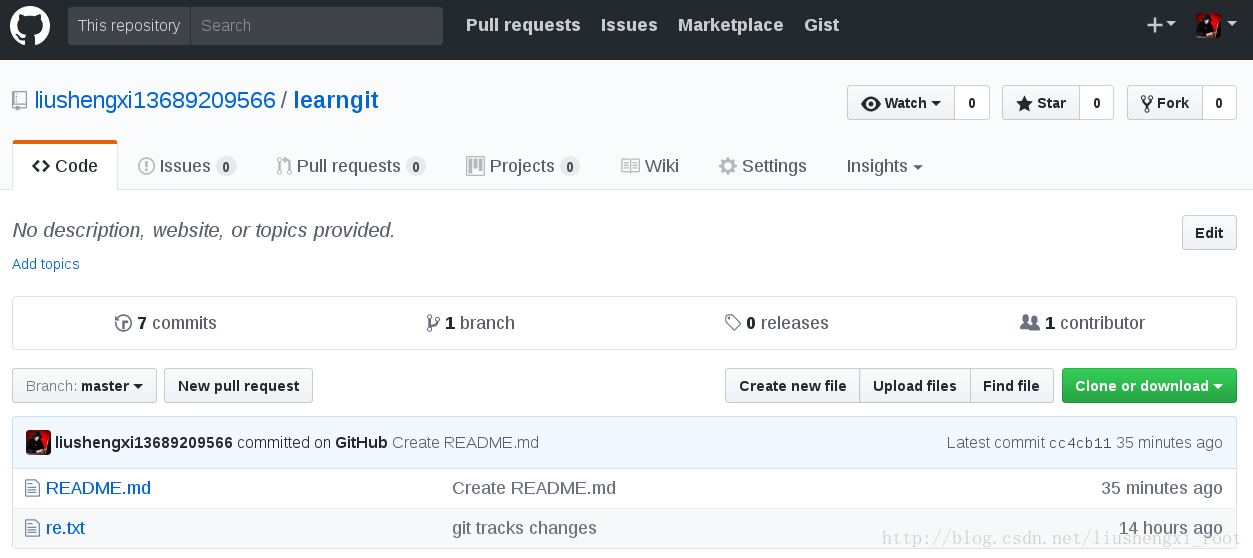Screen dimensions: 1253x558
Task: Open the re.txt file
Action: [x=65, y=528]
